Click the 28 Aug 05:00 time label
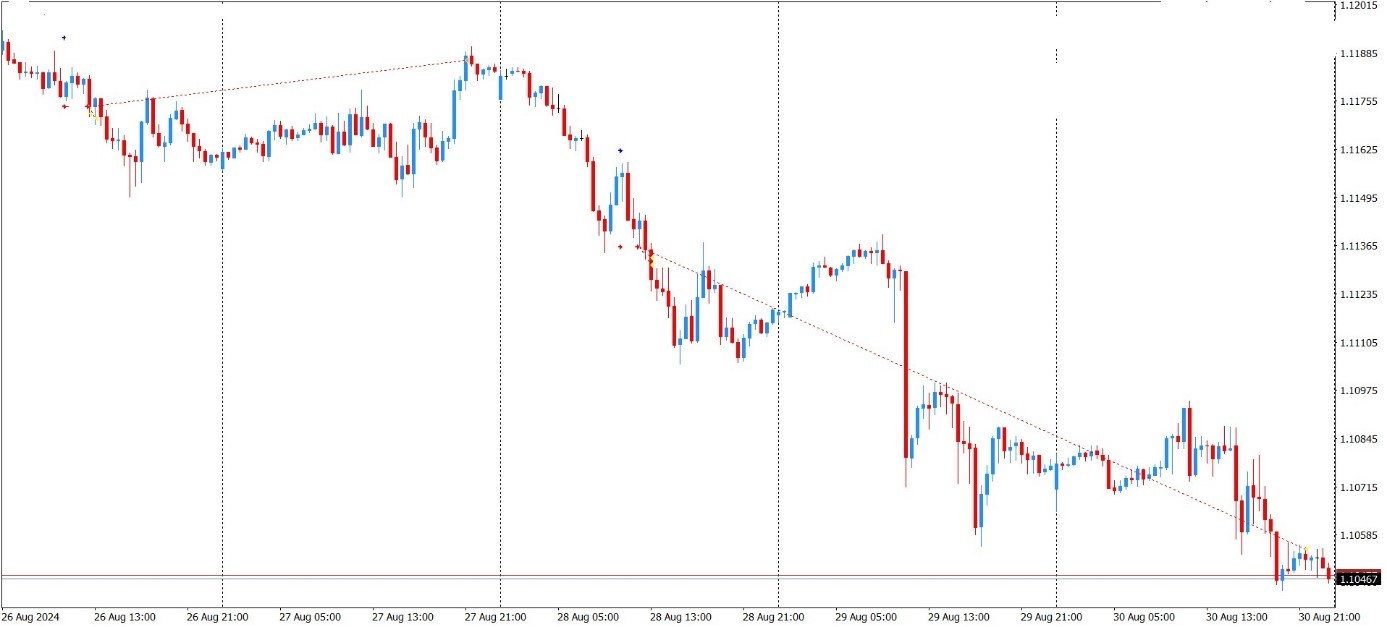The image size is (1387, 627). click(x=588, y=617)
